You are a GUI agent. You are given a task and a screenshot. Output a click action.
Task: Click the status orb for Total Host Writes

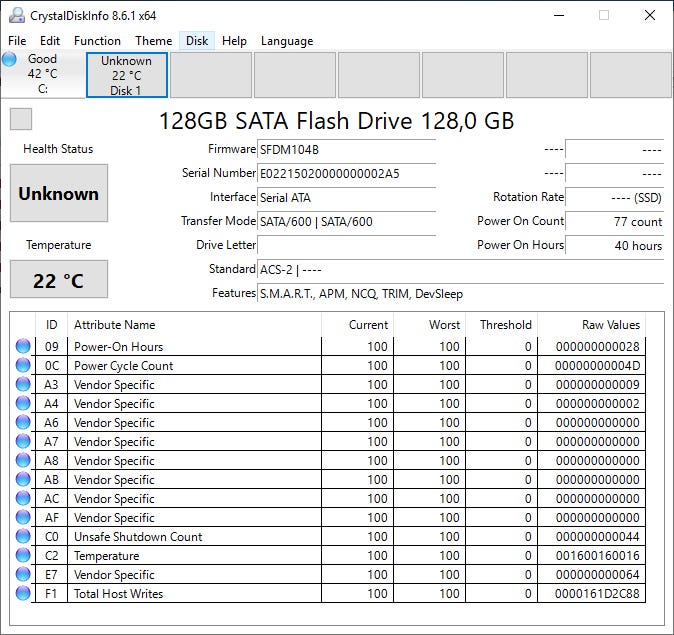23,594
